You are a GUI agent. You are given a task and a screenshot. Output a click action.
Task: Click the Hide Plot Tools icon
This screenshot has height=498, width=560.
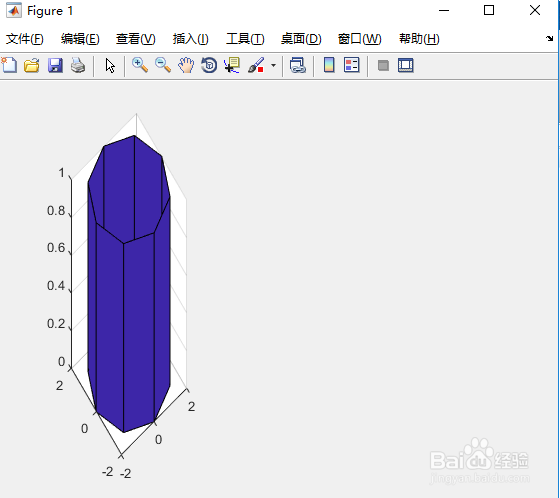(x=383, y=66)
